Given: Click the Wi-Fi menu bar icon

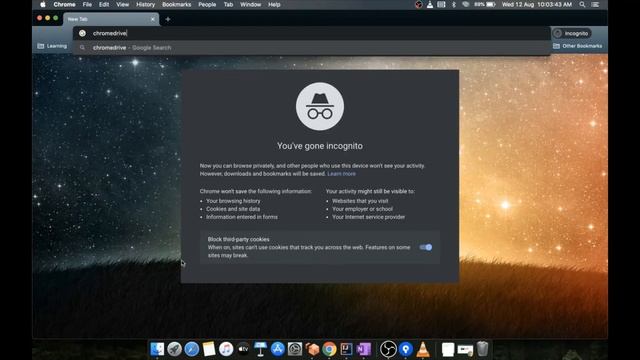Looking at the screenshot, I should coord(466,4).
